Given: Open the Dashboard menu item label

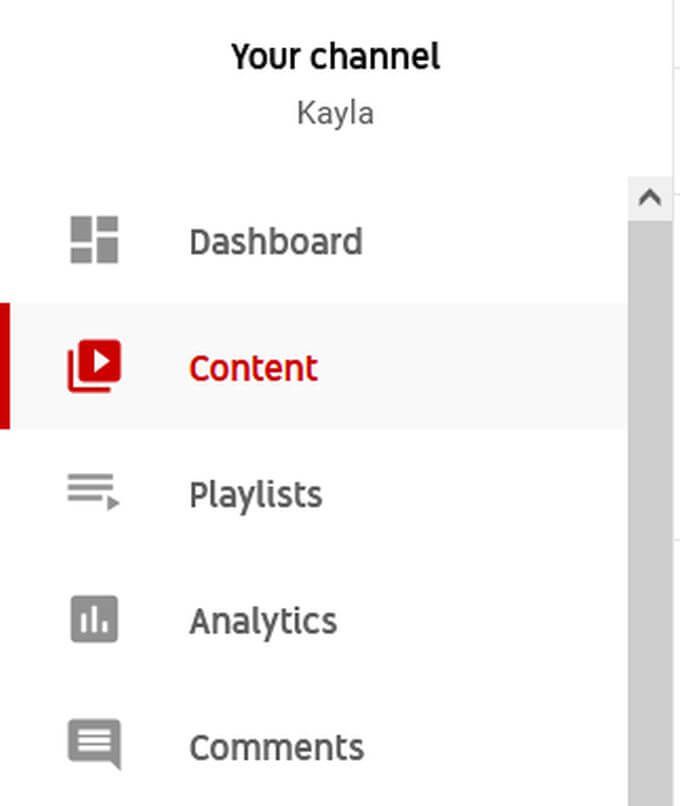Looking at the screenshot, I should click(x=275, y=242).
